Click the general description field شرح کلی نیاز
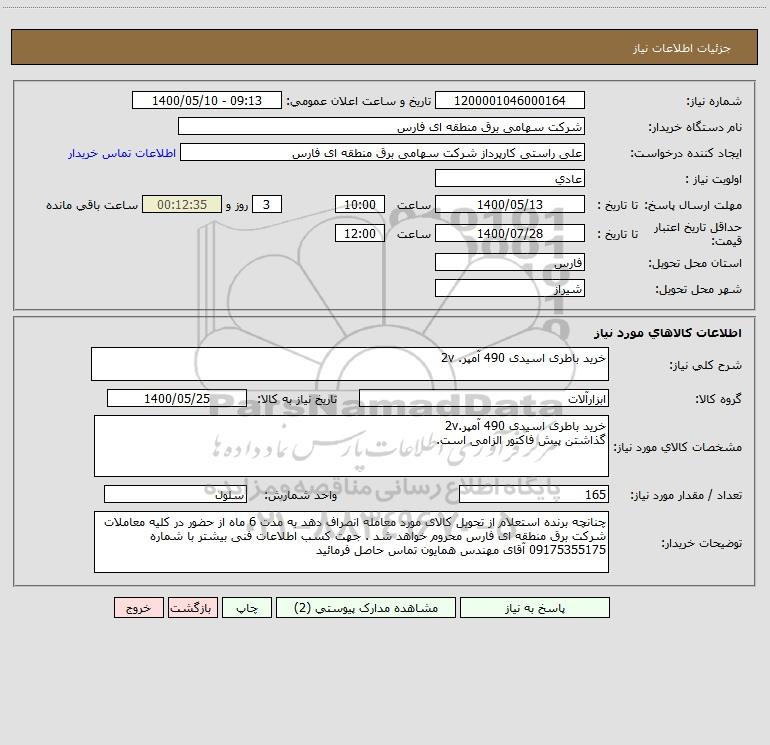770x745 pixels. 350,364
